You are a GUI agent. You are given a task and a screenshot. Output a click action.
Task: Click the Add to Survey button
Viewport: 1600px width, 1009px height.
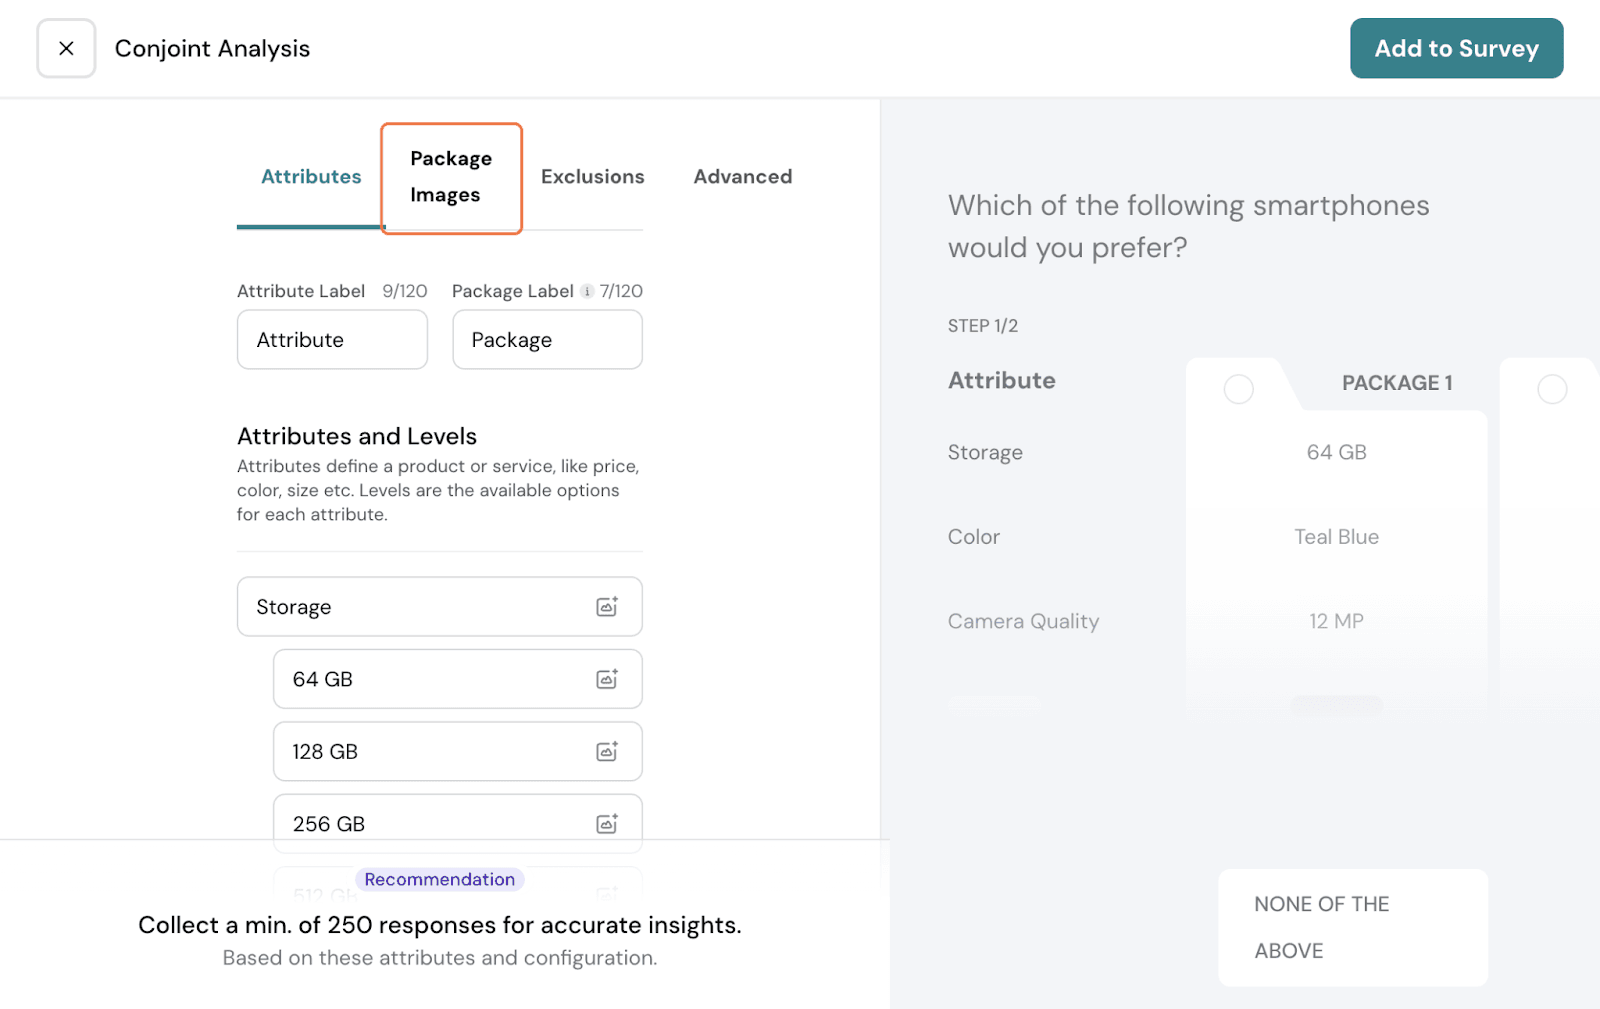(x=1455, y=48)
